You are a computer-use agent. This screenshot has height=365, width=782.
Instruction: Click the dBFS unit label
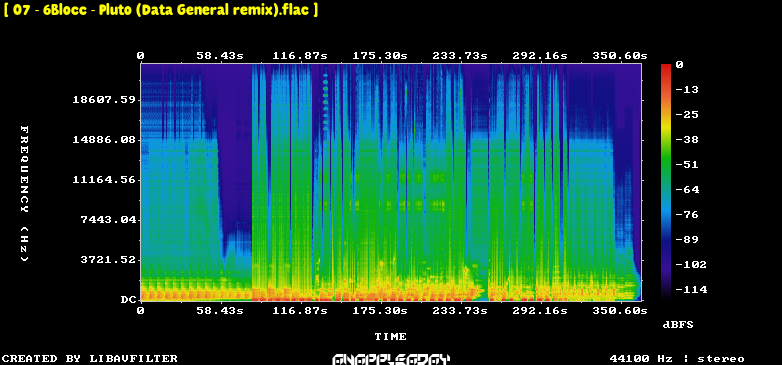(x=678, y=325)
